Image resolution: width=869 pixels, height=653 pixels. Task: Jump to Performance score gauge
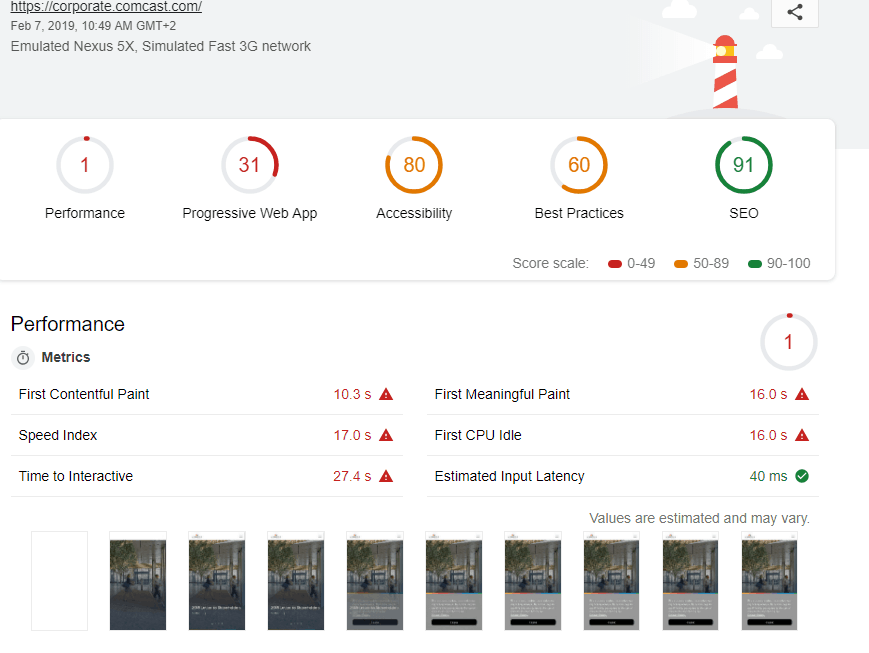point(85,166)
